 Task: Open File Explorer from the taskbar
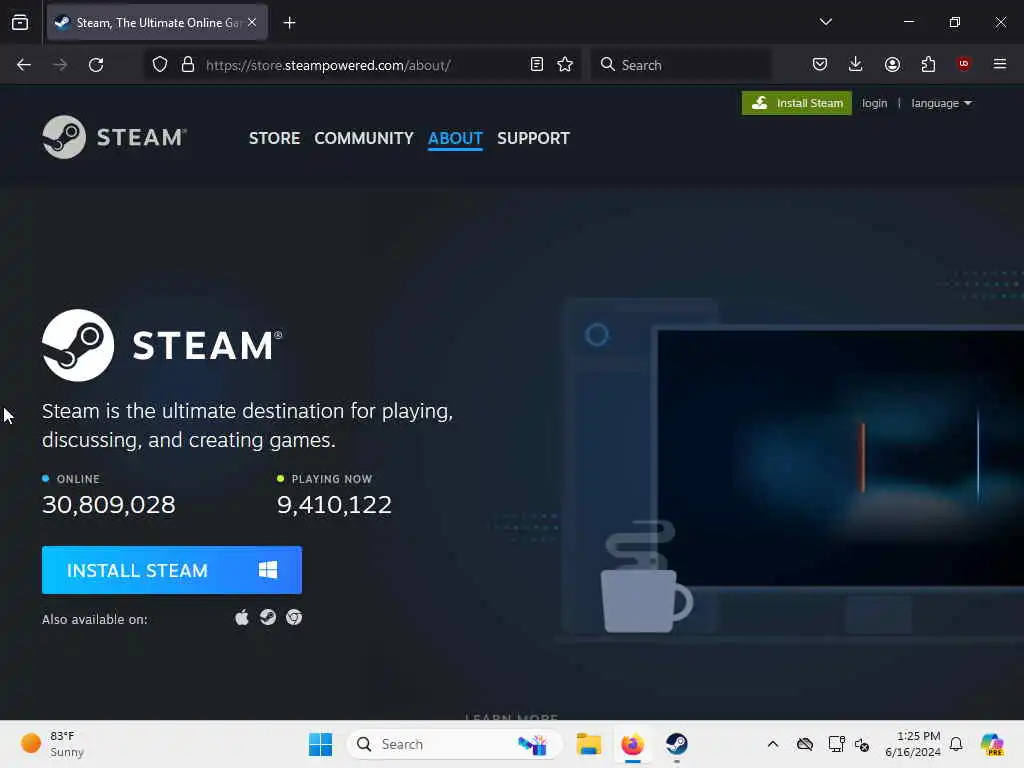click(x=588, y=744)
